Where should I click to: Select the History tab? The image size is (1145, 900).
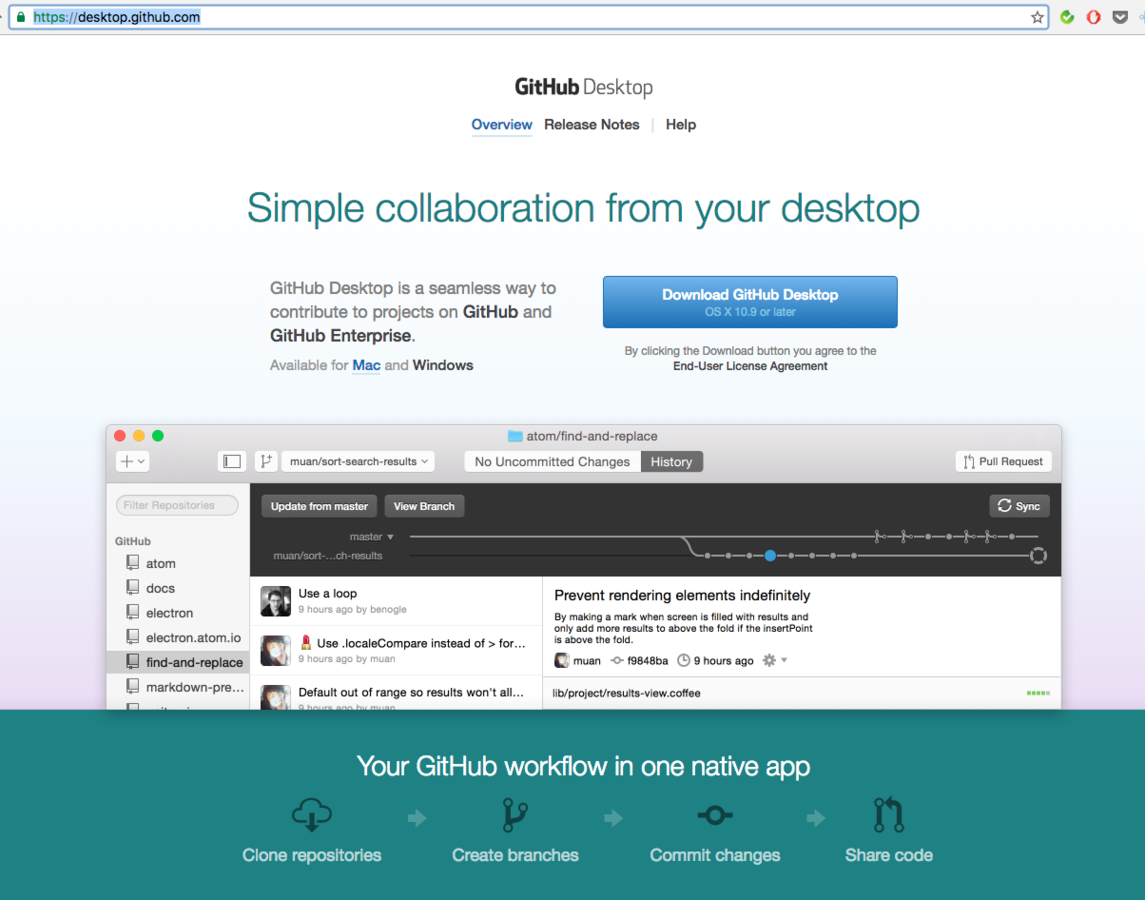pos(672,462)
